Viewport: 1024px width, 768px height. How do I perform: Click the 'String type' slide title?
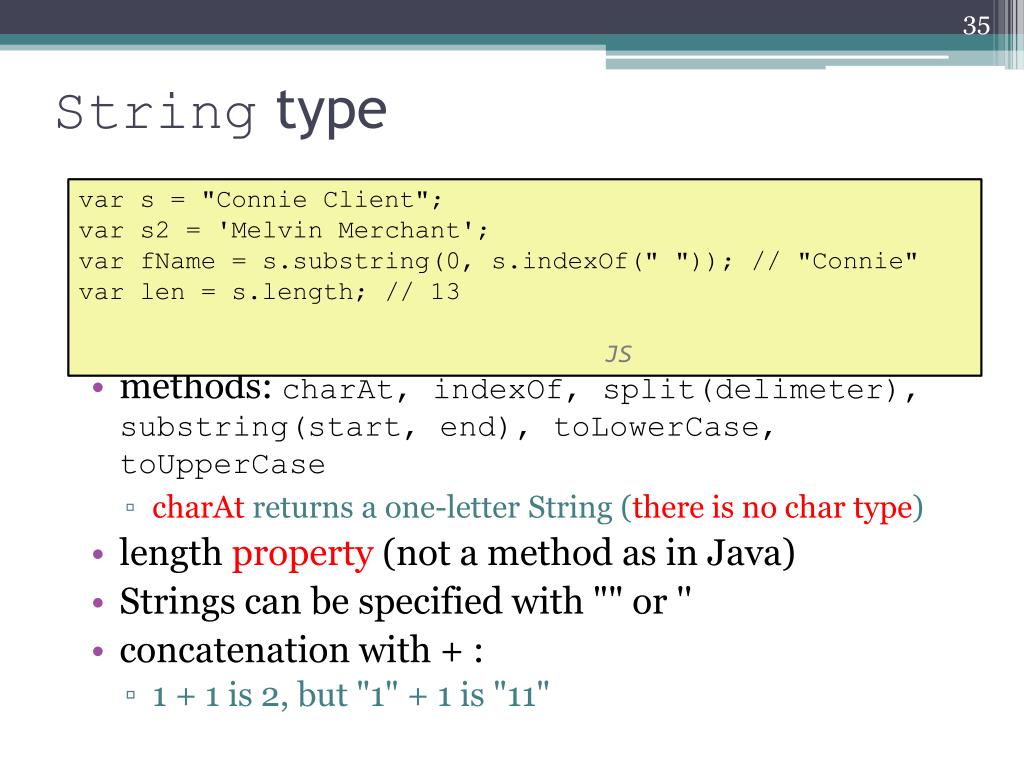tap(221, 112)
